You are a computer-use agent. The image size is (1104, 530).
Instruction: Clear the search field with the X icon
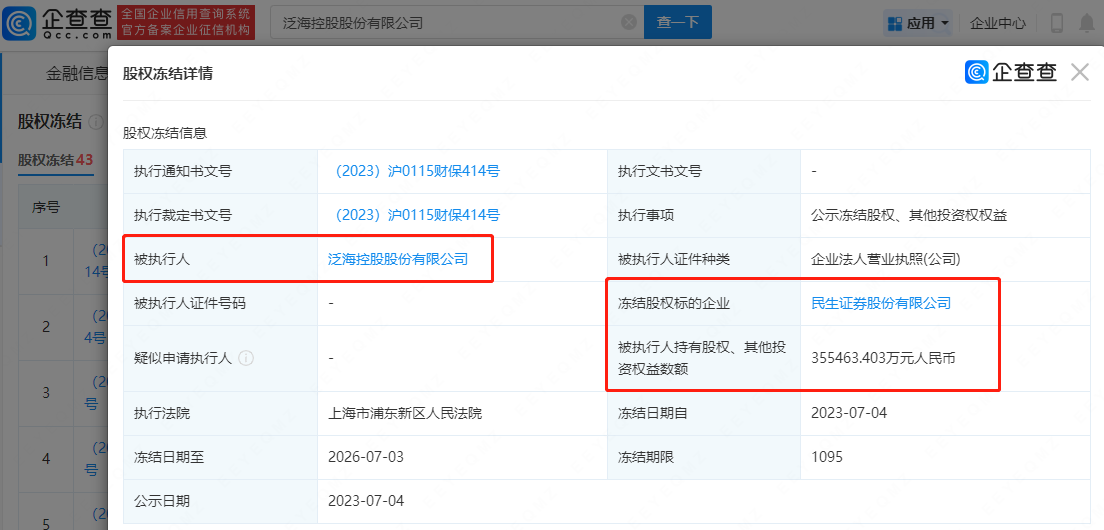click(x=629, y=23)
